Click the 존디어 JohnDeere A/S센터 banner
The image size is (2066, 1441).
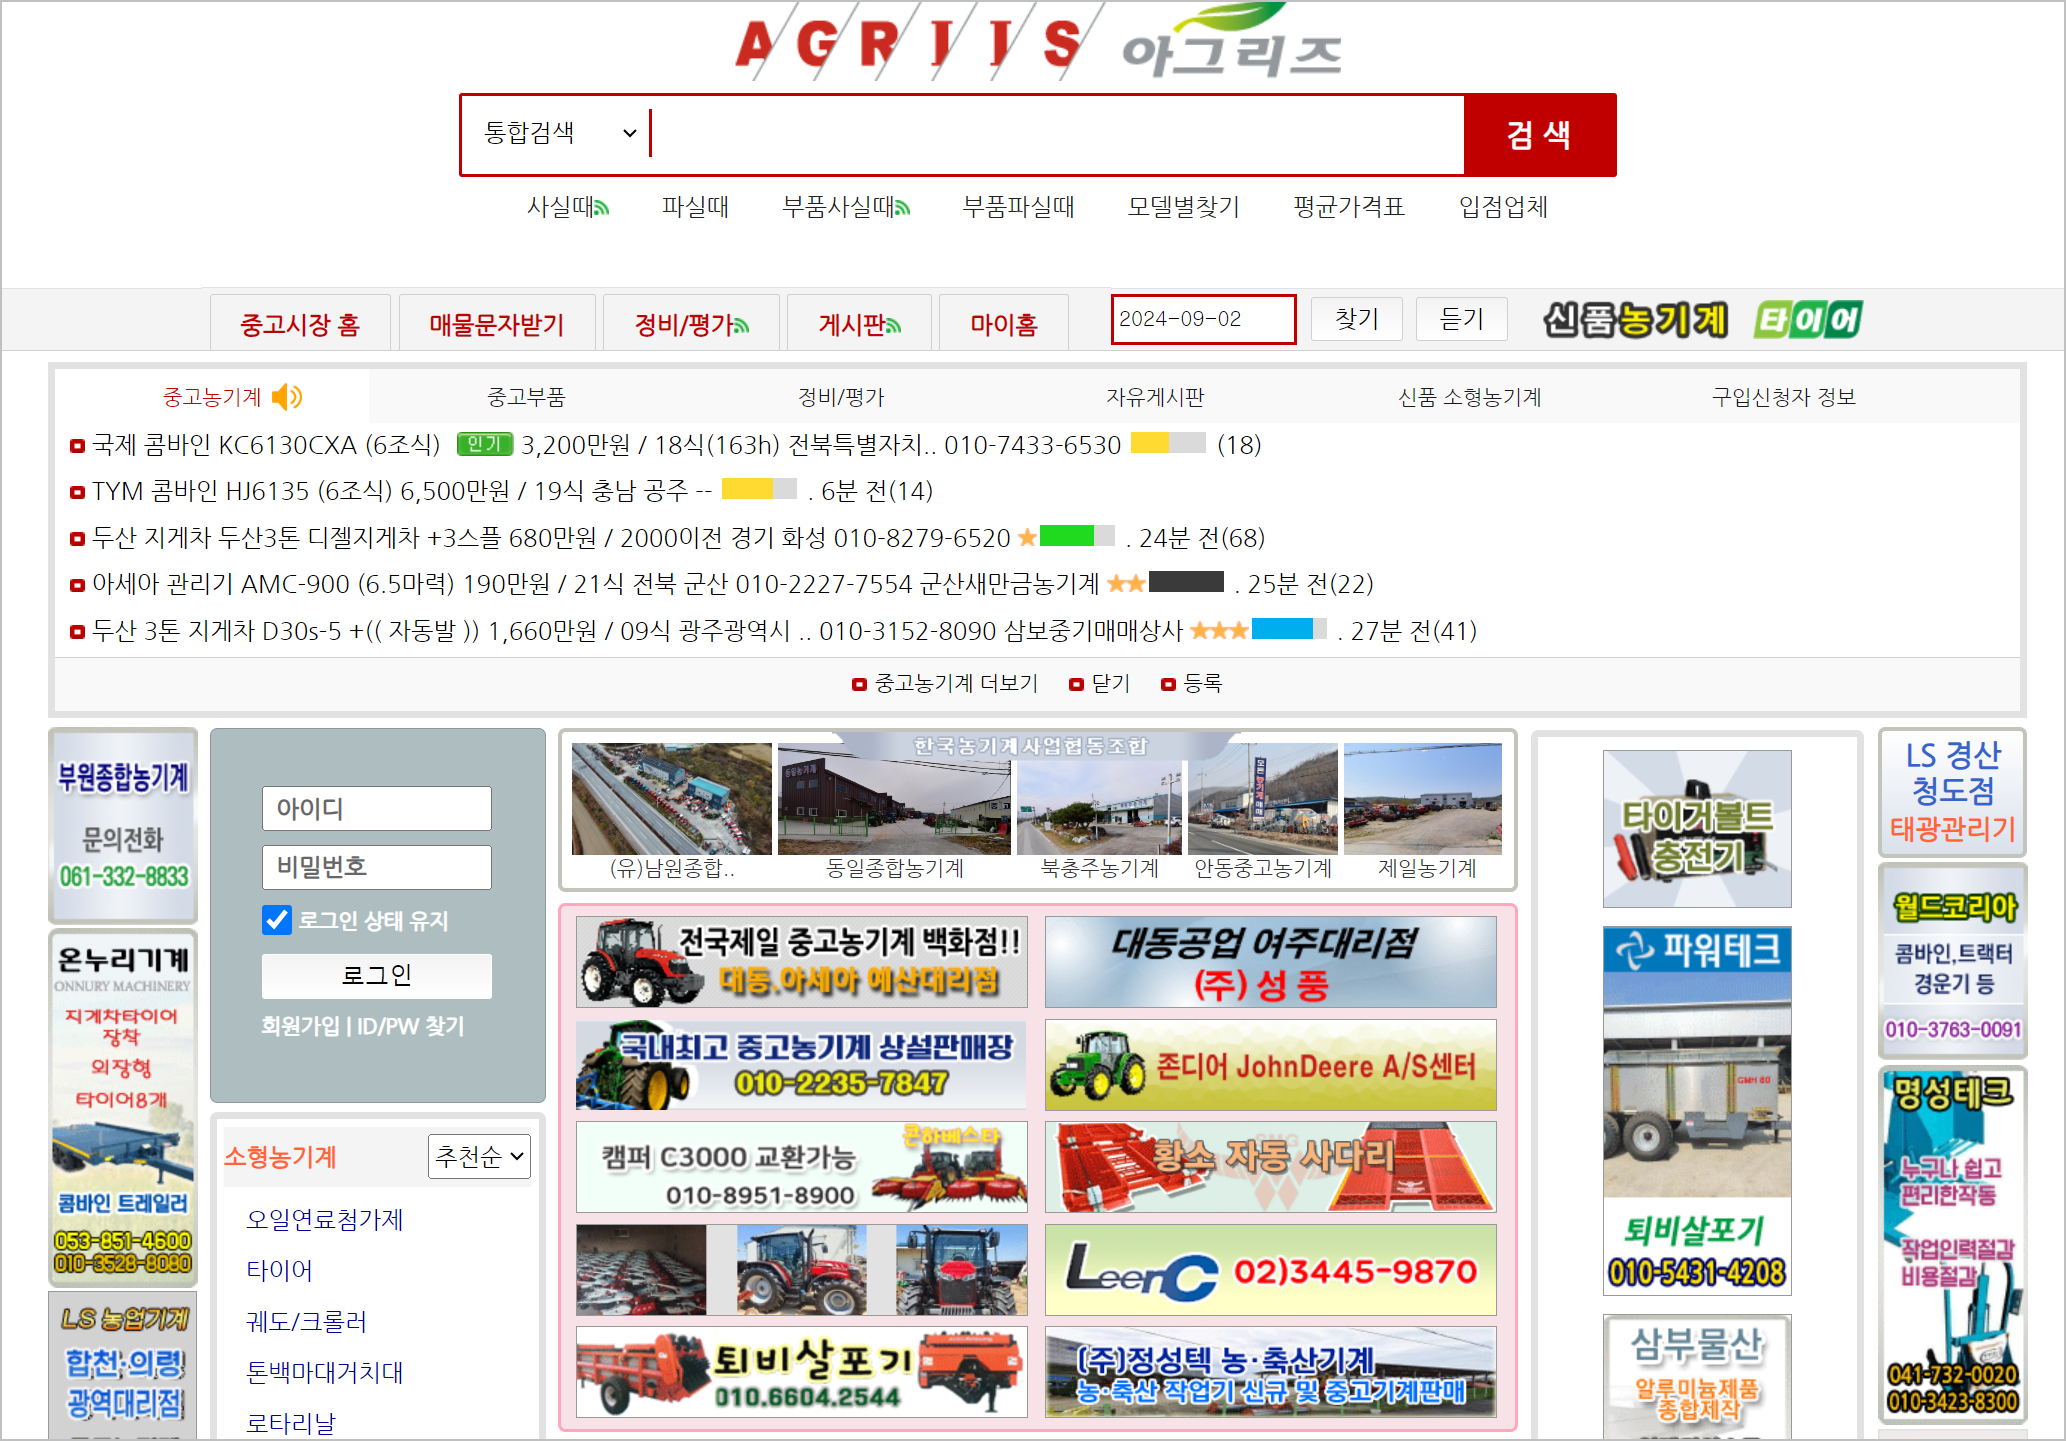(1270, 1065)
